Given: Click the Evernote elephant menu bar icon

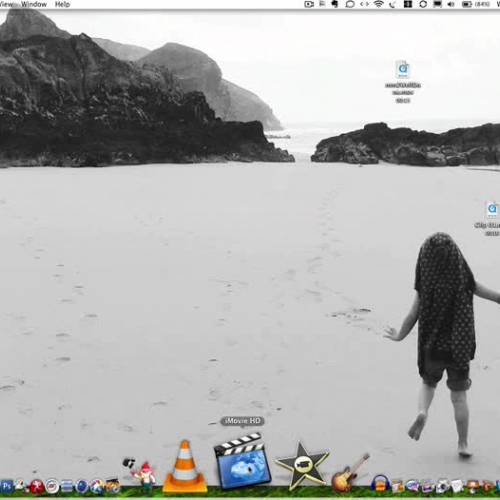Looking at the screenshot, I should tap(335, 4).
